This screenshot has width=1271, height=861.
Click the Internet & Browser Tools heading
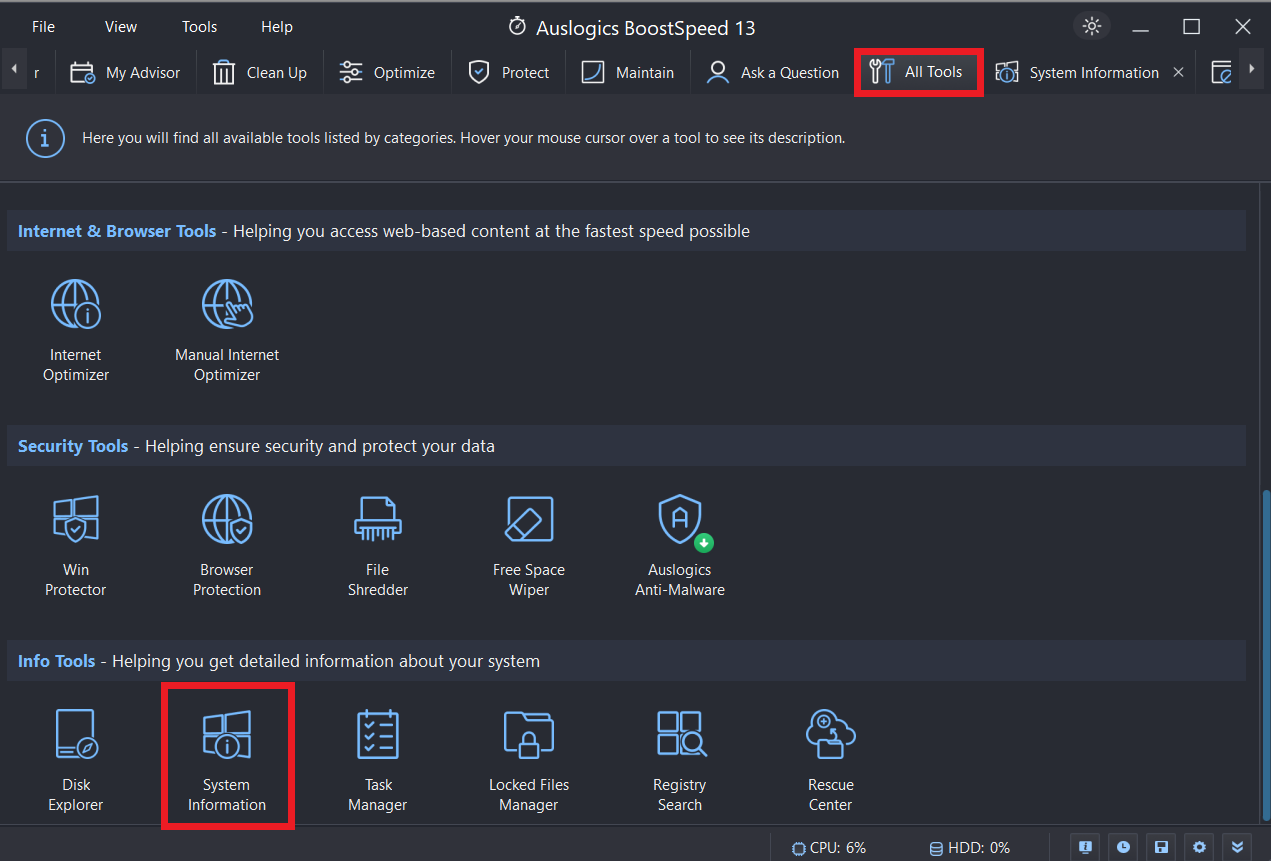117,231
